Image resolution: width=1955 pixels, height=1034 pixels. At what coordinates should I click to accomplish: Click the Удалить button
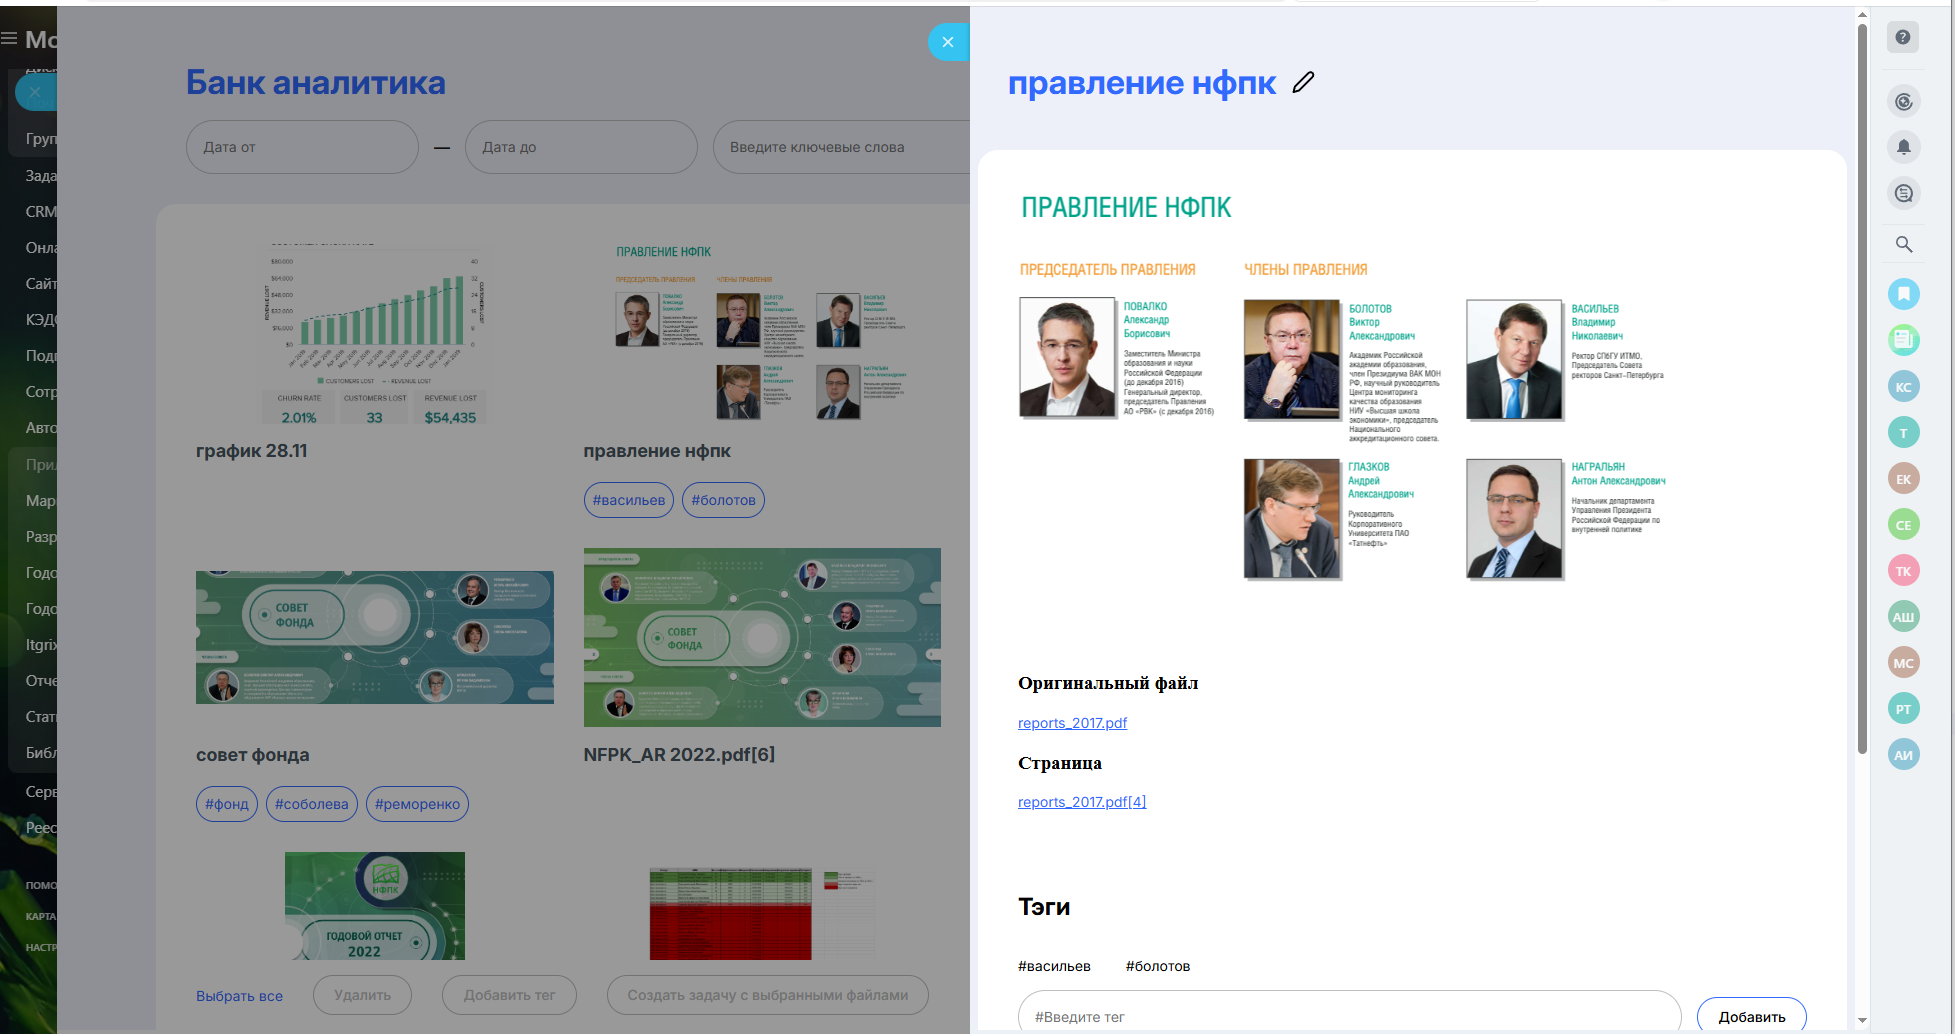(x=362, y=995)
